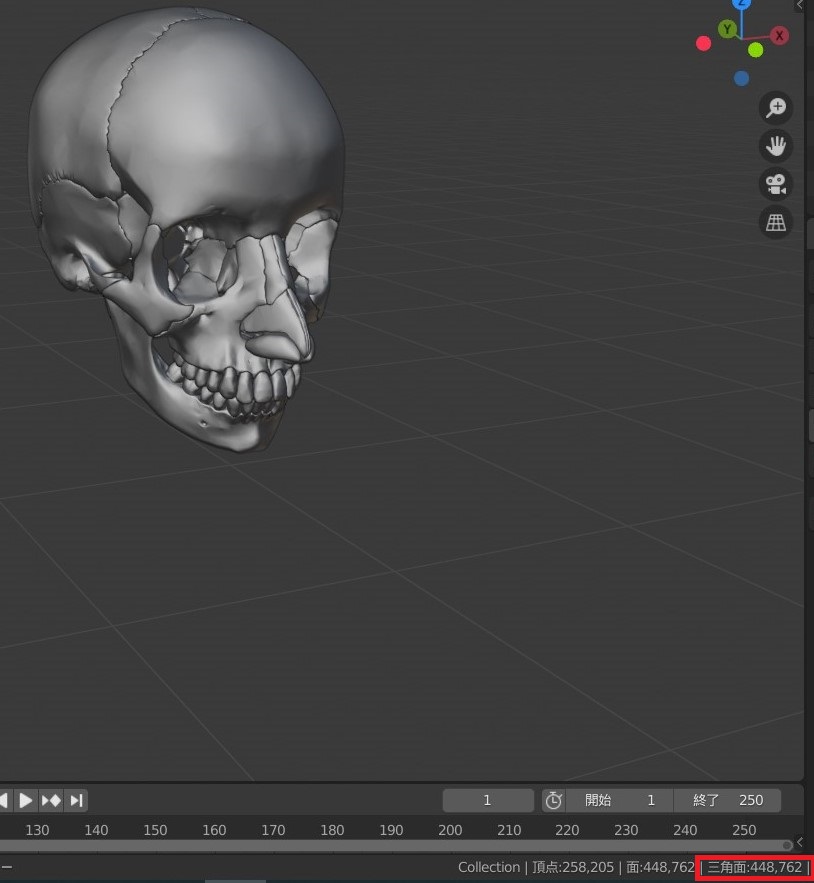
Task: Click the zoom in/out viewport icon
Action: click(776, 108)
